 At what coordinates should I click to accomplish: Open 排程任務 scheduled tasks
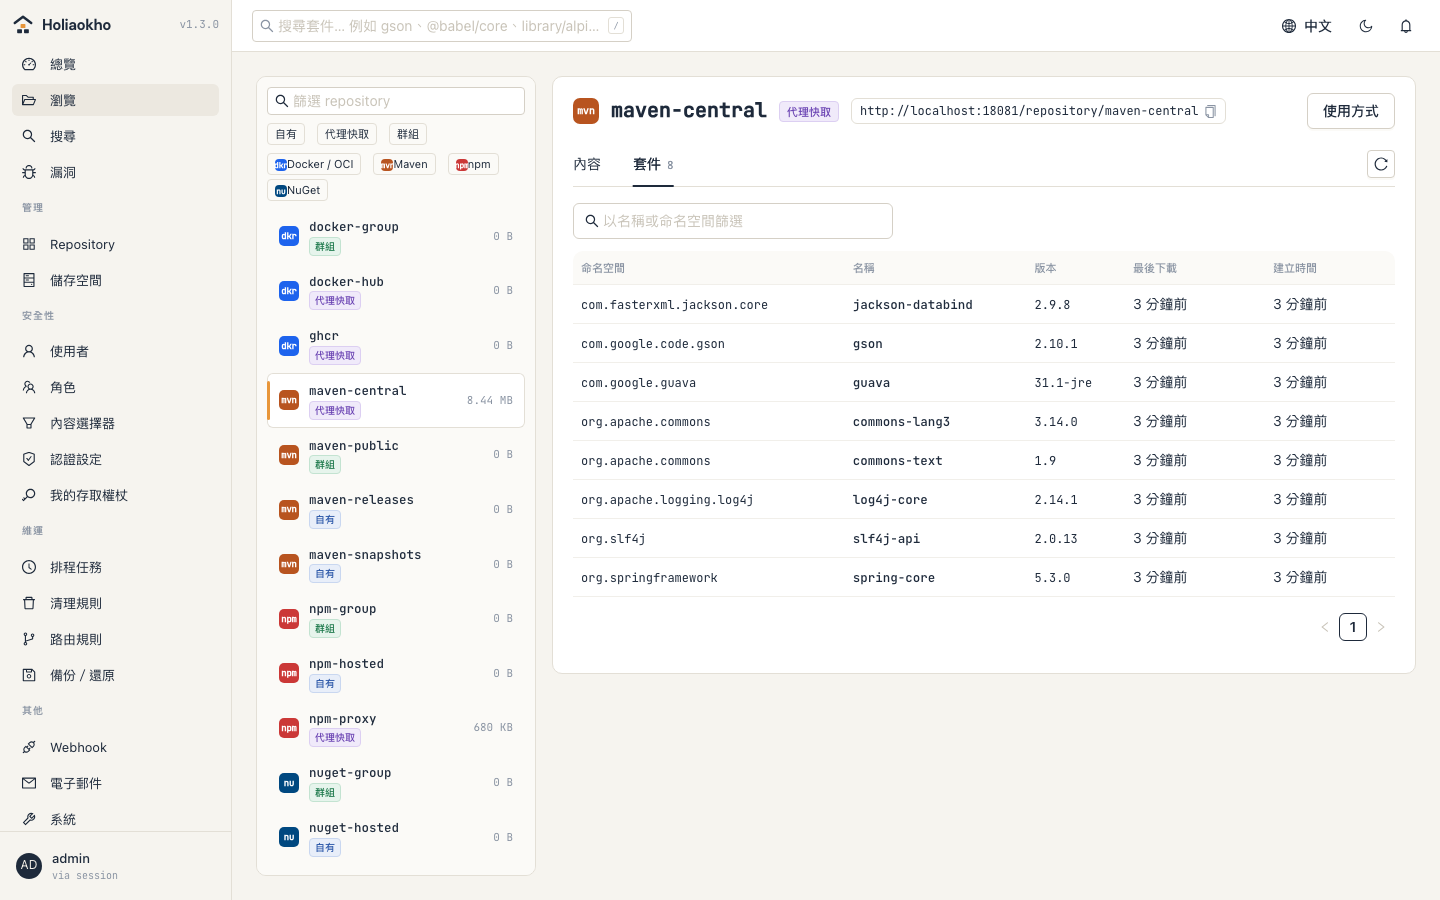[115, 567]
